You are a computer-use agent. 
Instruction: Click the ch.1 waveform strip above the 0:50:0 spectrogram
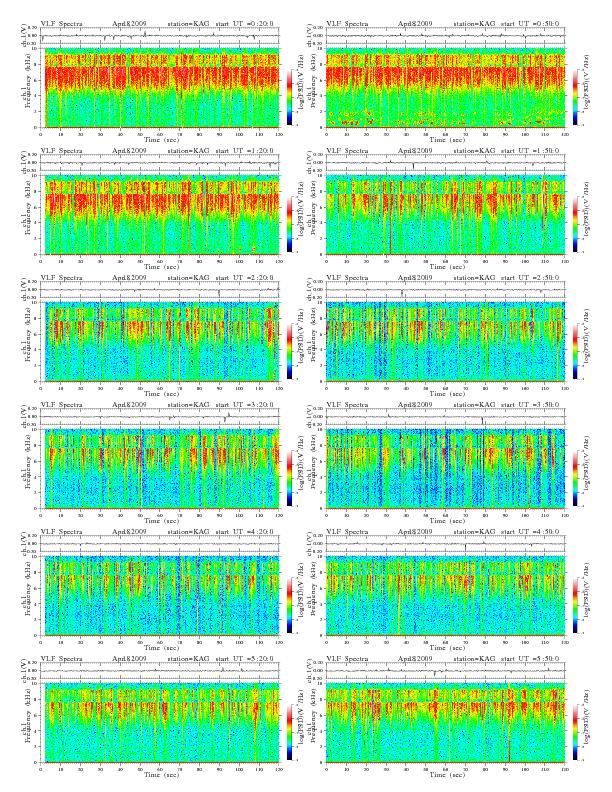tap(445, 36)
